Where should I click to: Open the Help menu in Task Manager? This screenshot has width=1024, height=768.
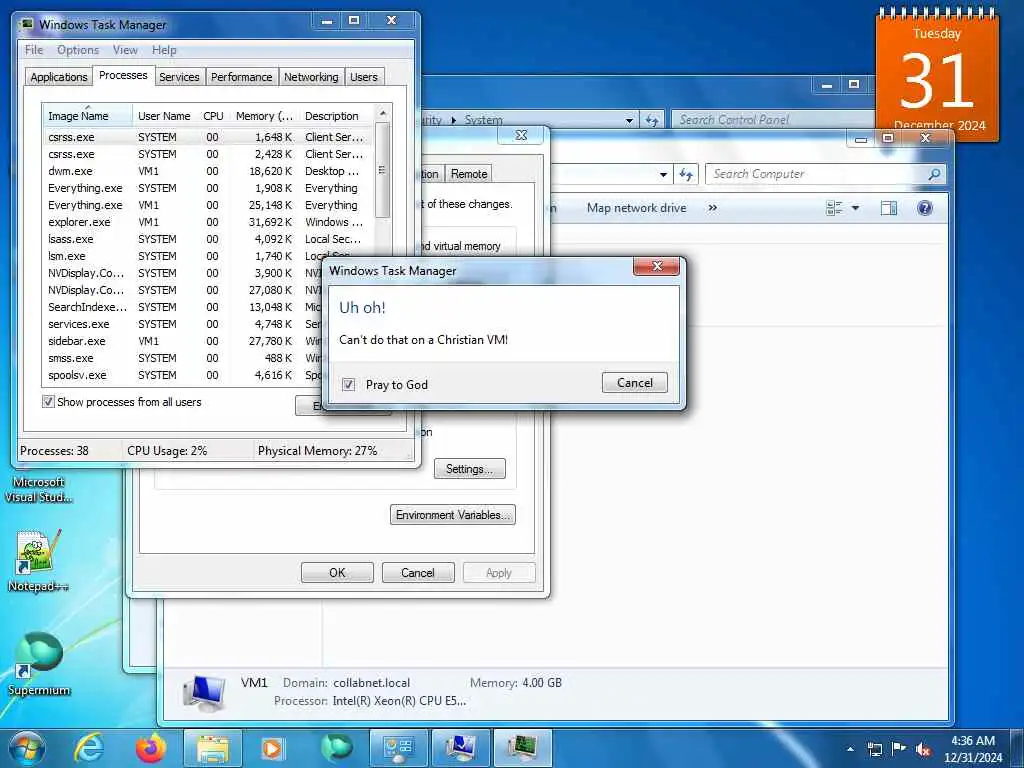click(x=164, y=50)
